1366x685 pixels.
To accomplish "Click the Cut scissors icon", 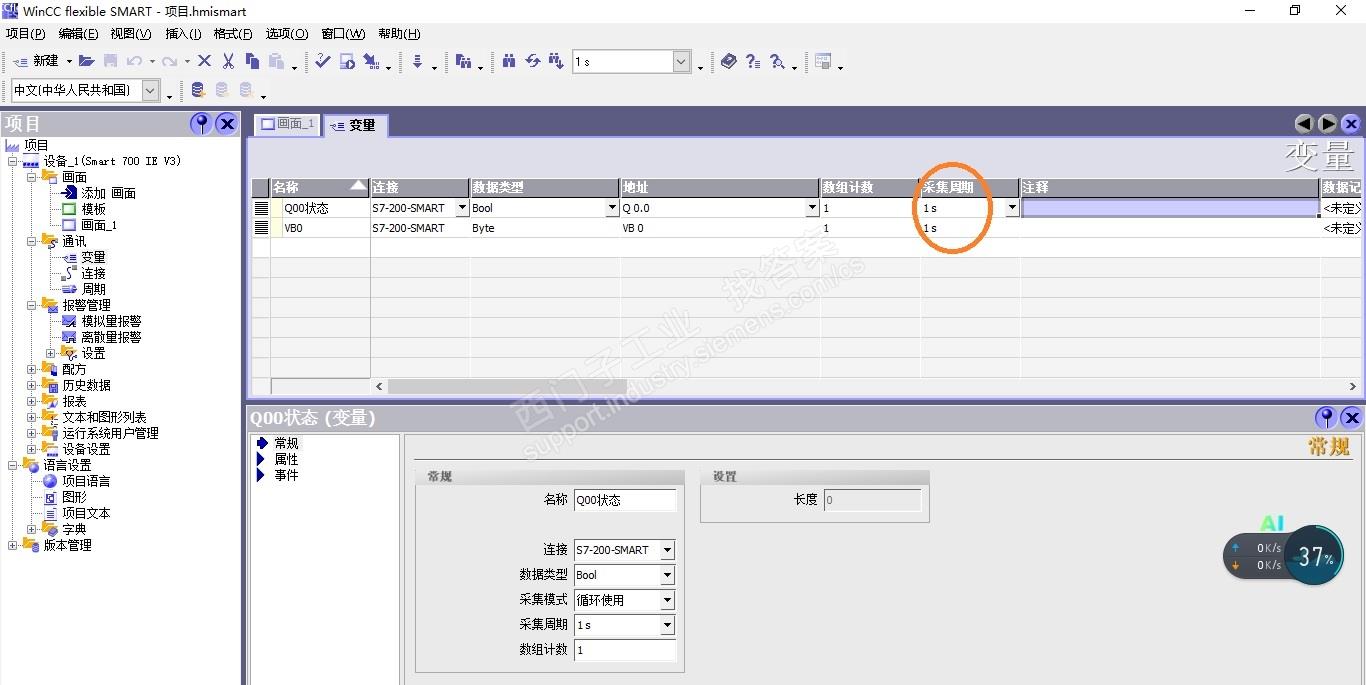I will point(229,61).
